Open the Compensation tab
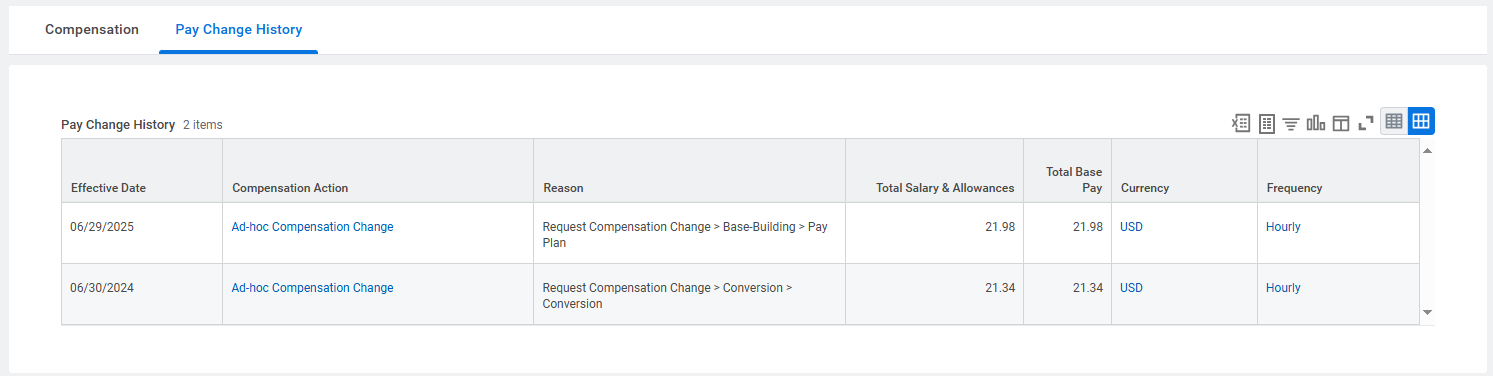This screenshot has width=1493, height=376. coord(92,29)
